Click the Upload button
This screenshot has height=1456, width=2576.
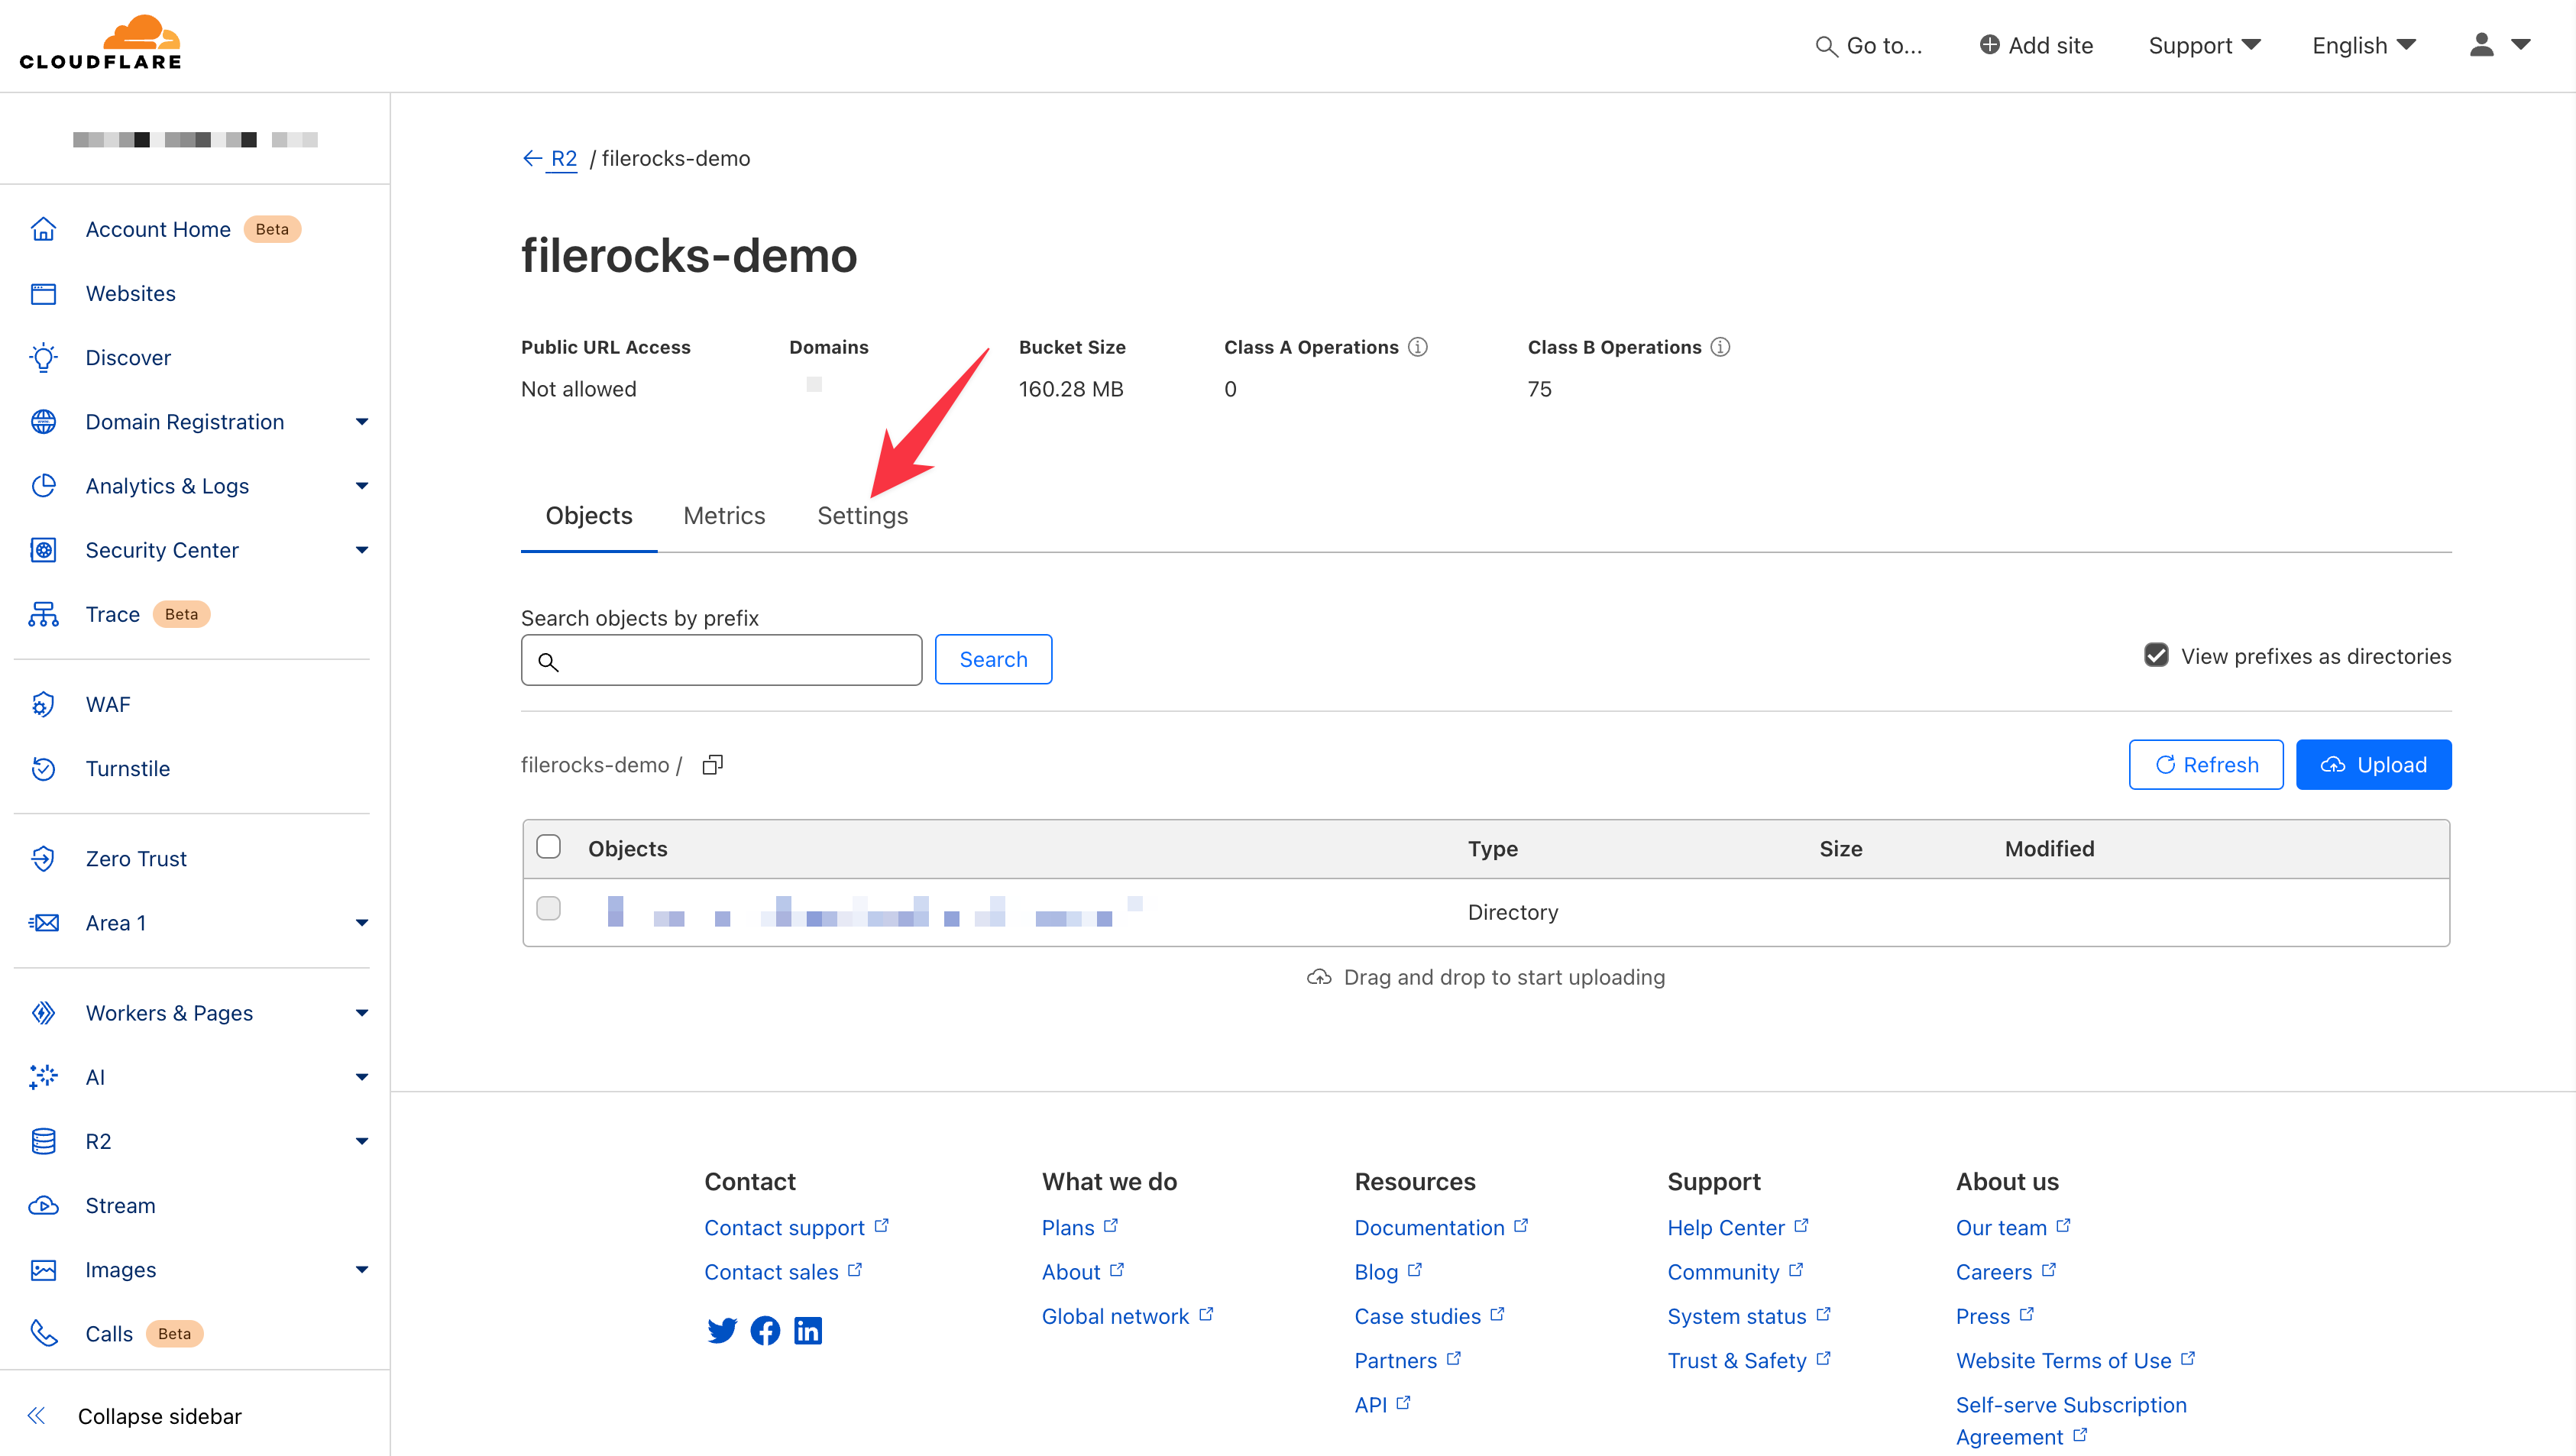tap(2373, 764)
